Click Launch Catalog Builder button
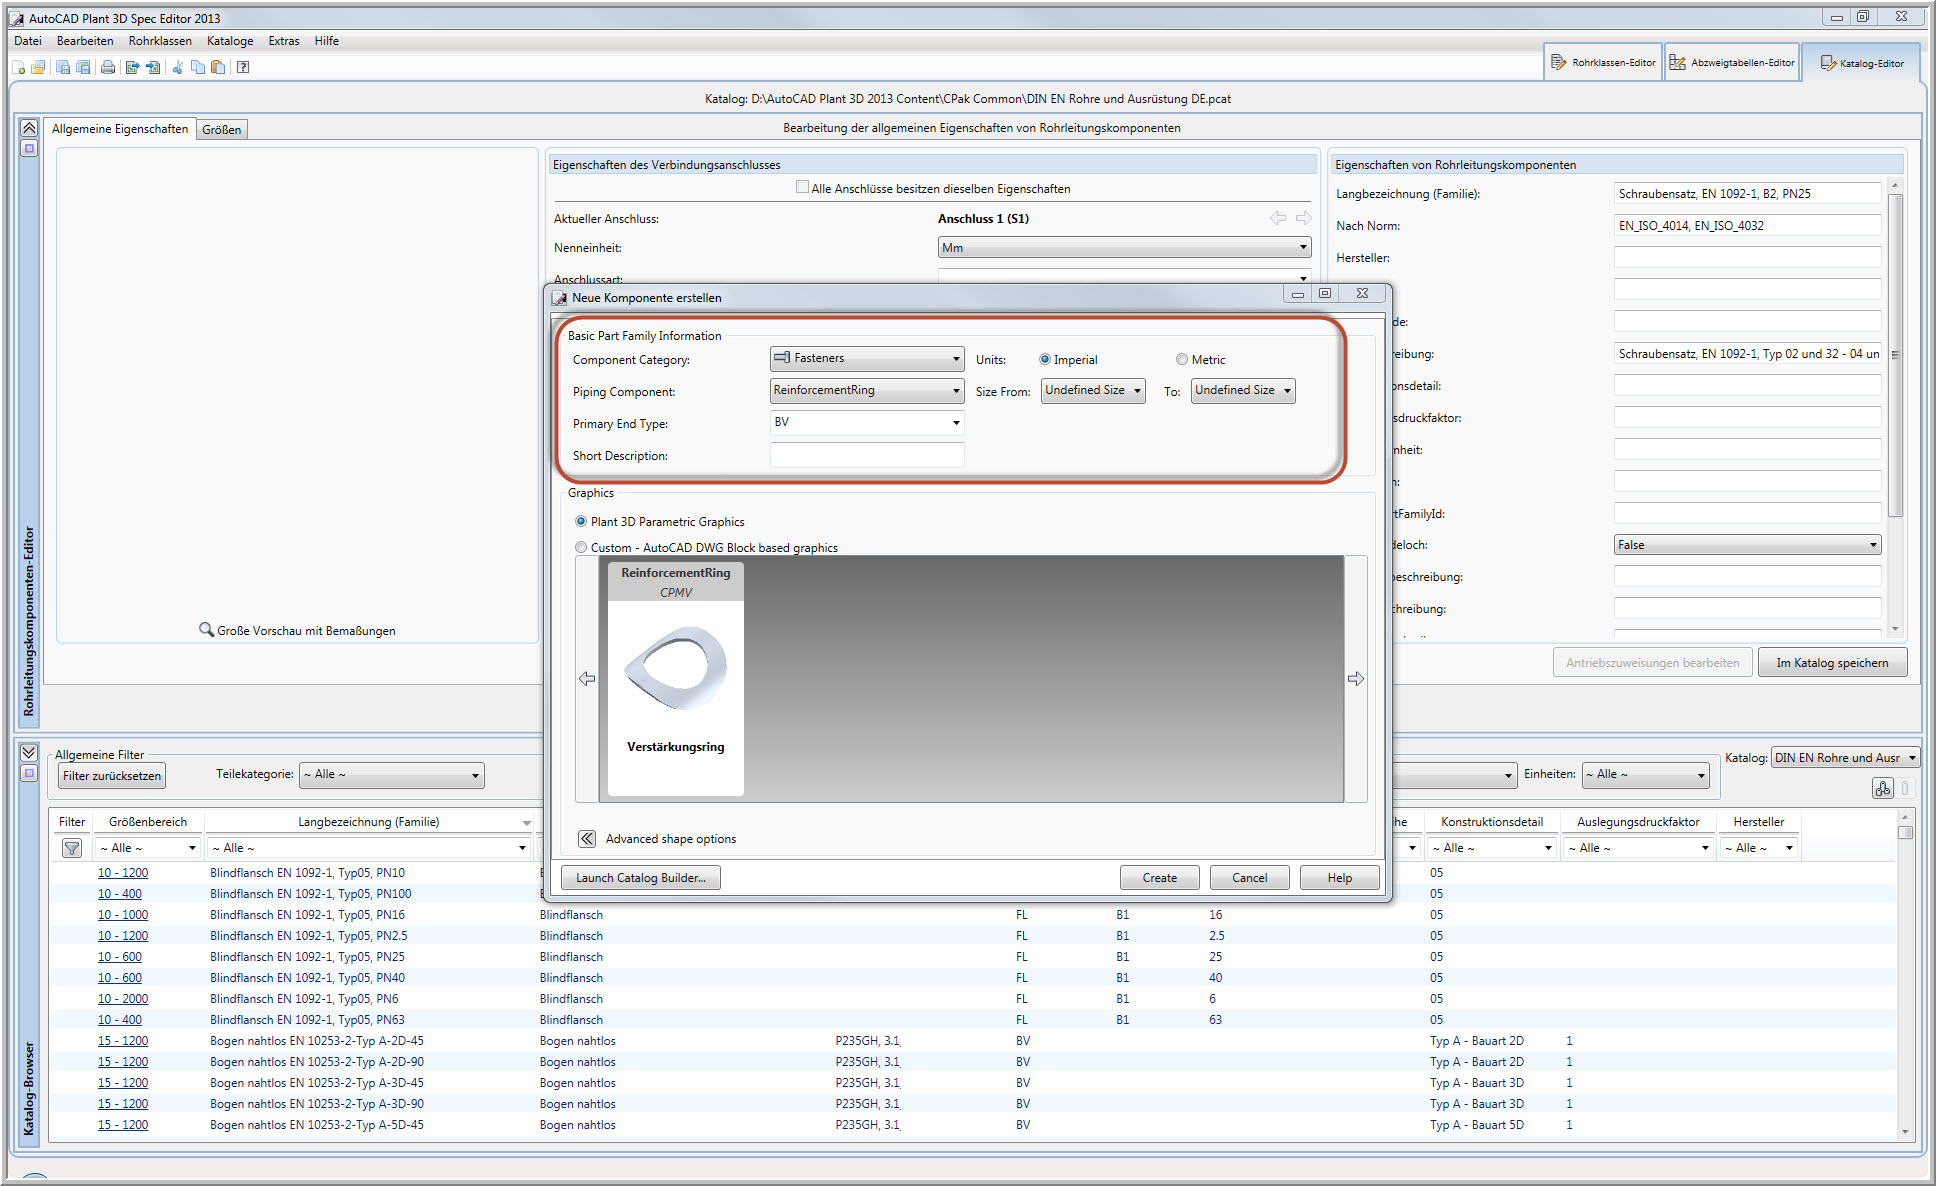The image size is (1936, 1186). point(641,877)
